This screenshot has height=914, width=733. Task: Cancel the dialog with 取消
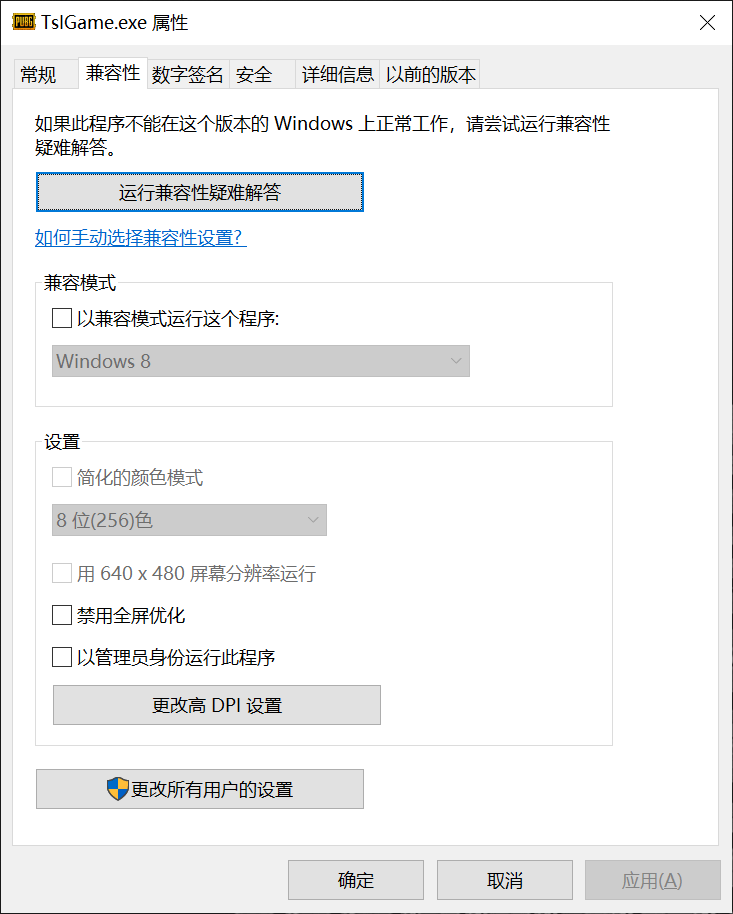pyautogui.click(x=505, y=880)
